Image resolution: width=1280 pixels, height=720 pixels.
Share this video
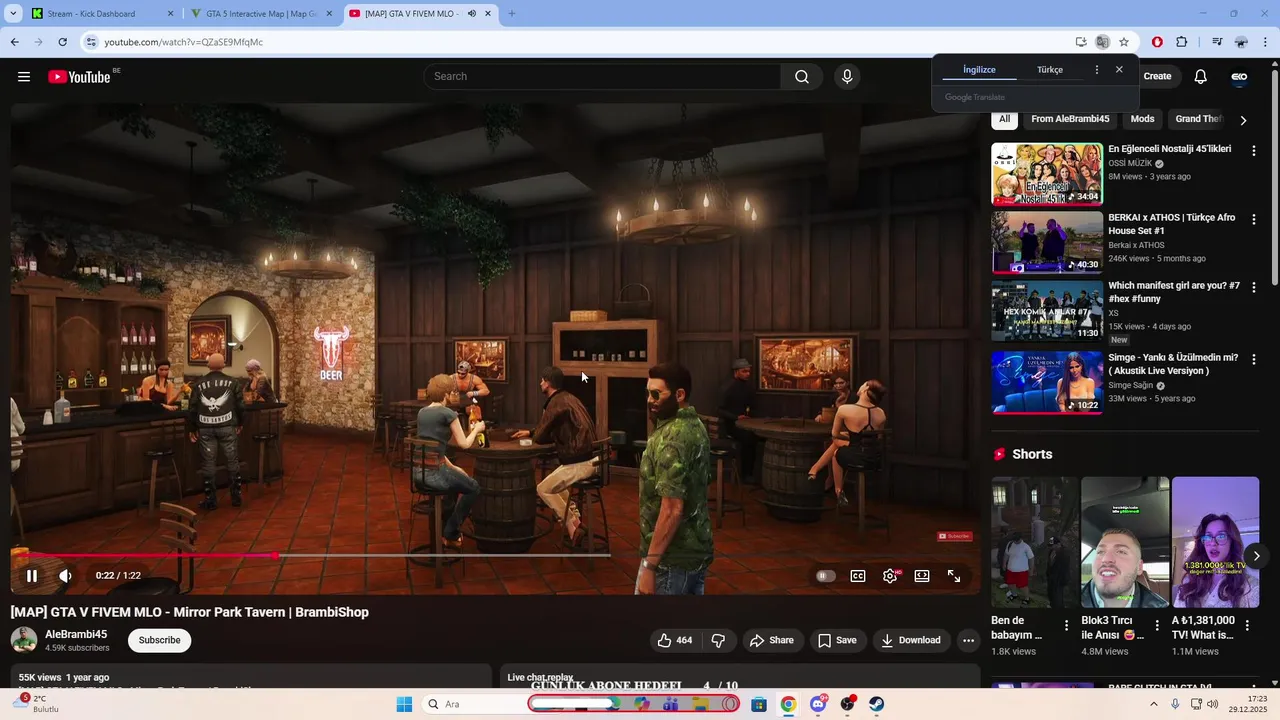coord(771,640)
